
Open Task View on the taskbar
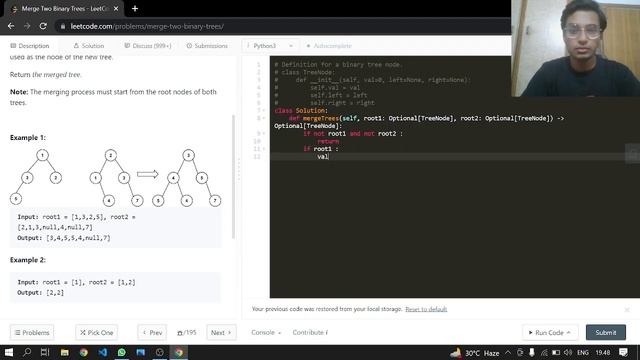[45, 352]
